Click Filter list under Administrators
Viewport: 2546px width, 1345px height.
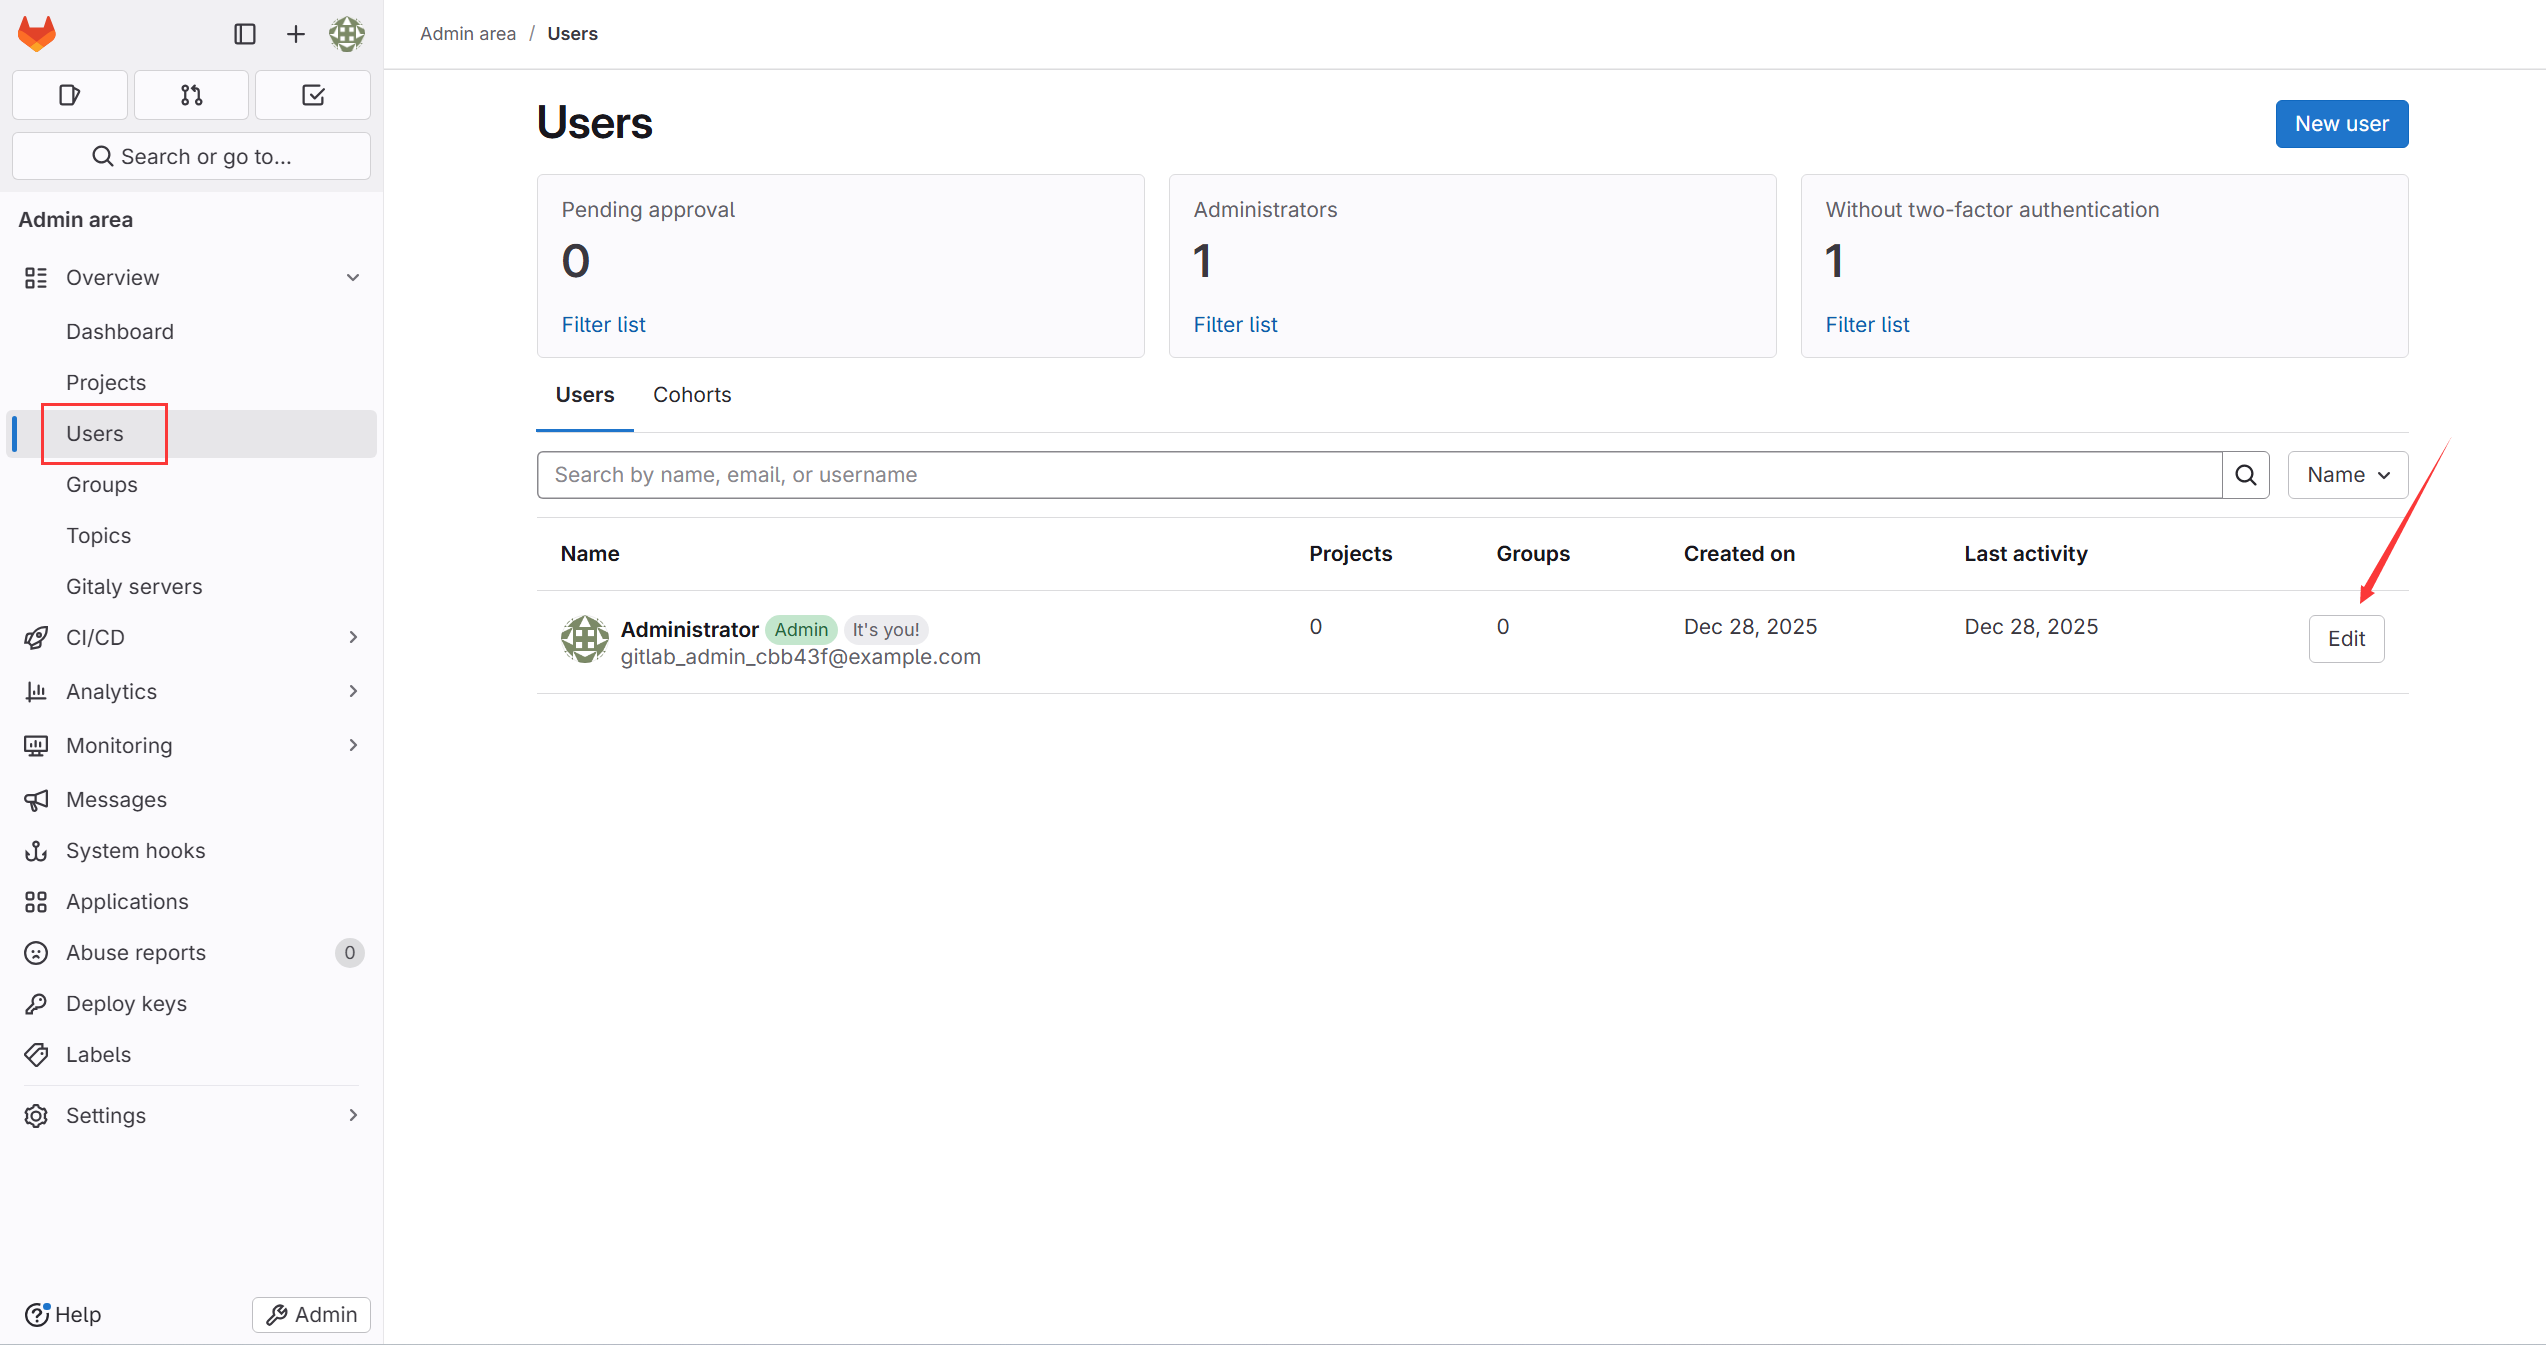tap(1235, 325)
